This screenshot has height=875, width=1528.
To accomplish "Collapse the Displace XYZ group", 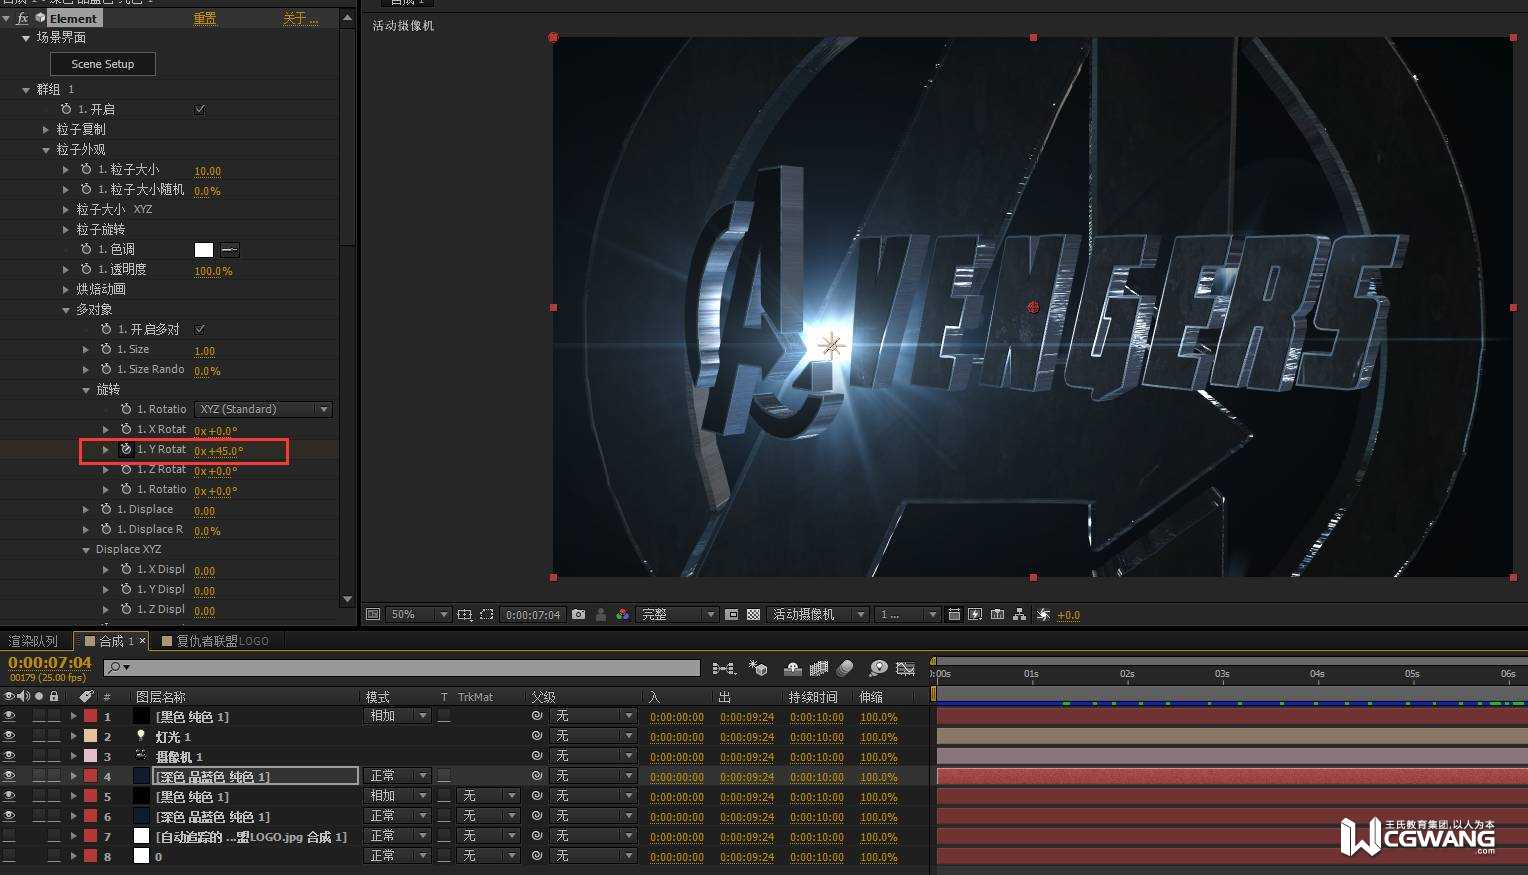I will [x=86, y=549].
